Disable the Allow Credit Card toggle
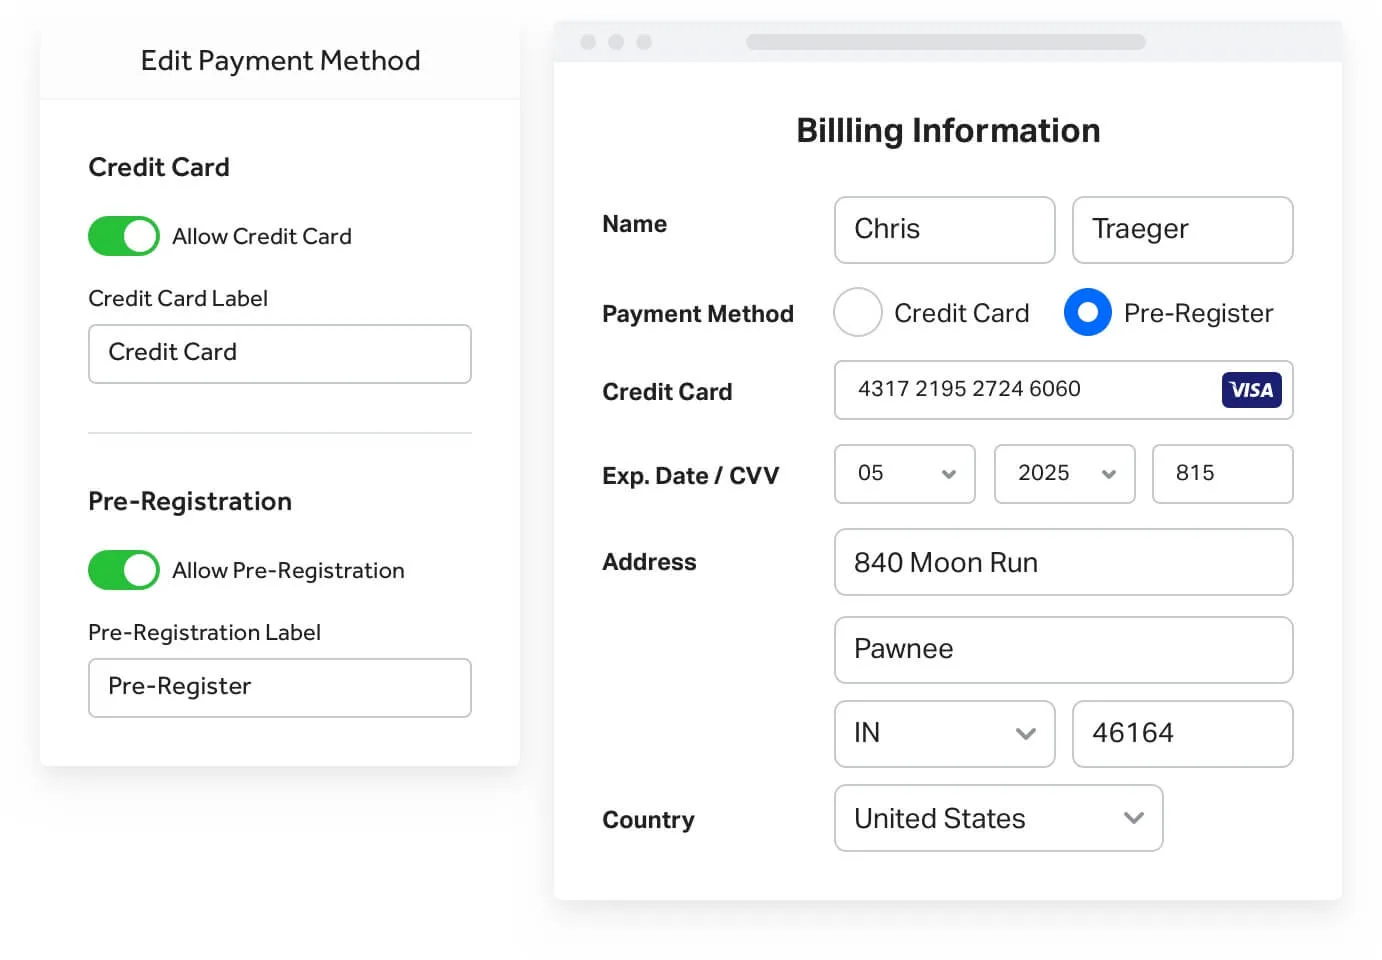This screenshot has width=1382, height=960. (x=123, y=236)
